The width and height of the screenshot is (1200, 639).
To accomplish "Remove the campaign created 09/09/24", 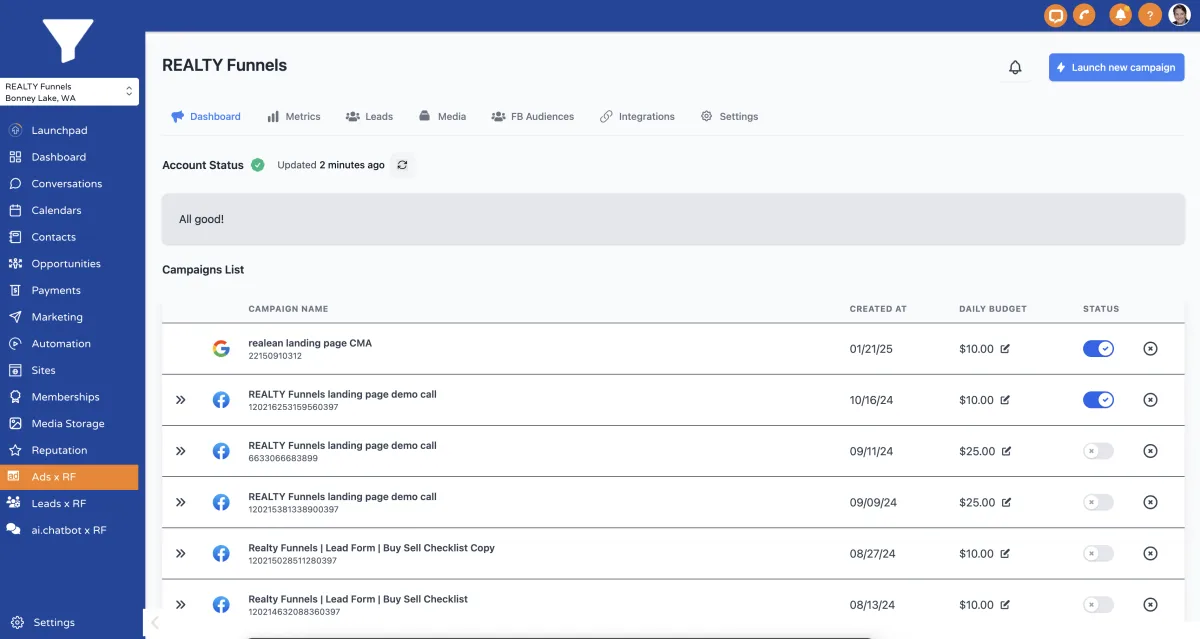I will 1150,502.
